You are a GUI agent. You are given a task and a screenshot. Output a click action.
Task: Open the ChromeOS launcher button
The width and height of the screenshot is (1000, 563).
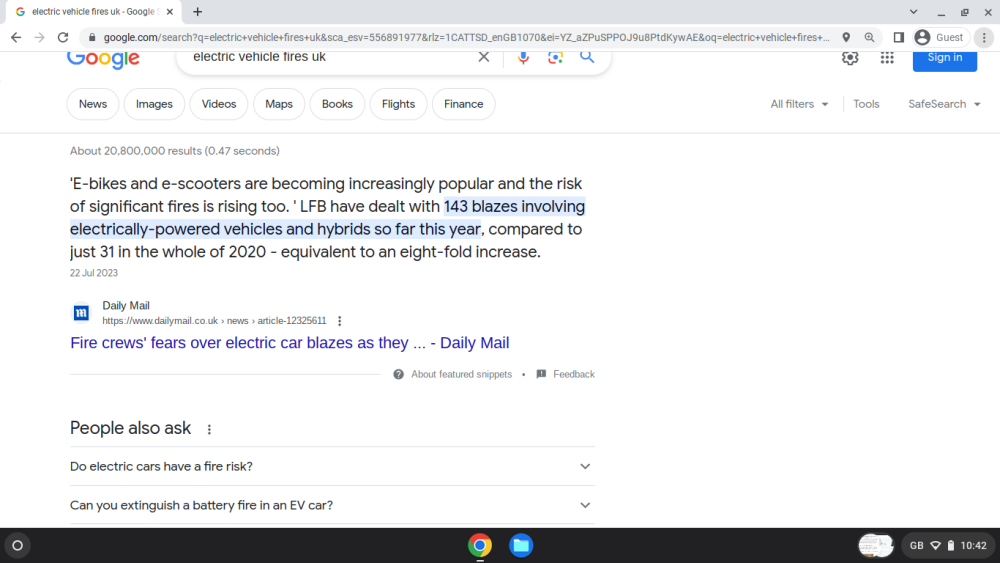coord(17,546)
